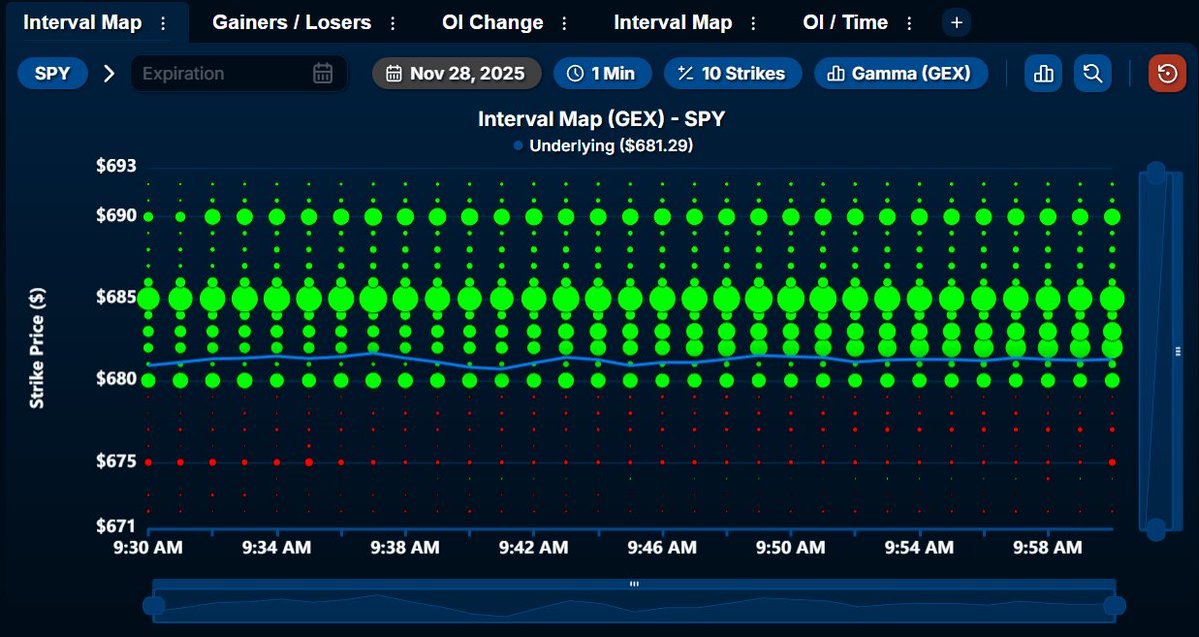Open the OI Change tab options menu
Viewport: 1199px width, 637px height.
pos(565,21)
